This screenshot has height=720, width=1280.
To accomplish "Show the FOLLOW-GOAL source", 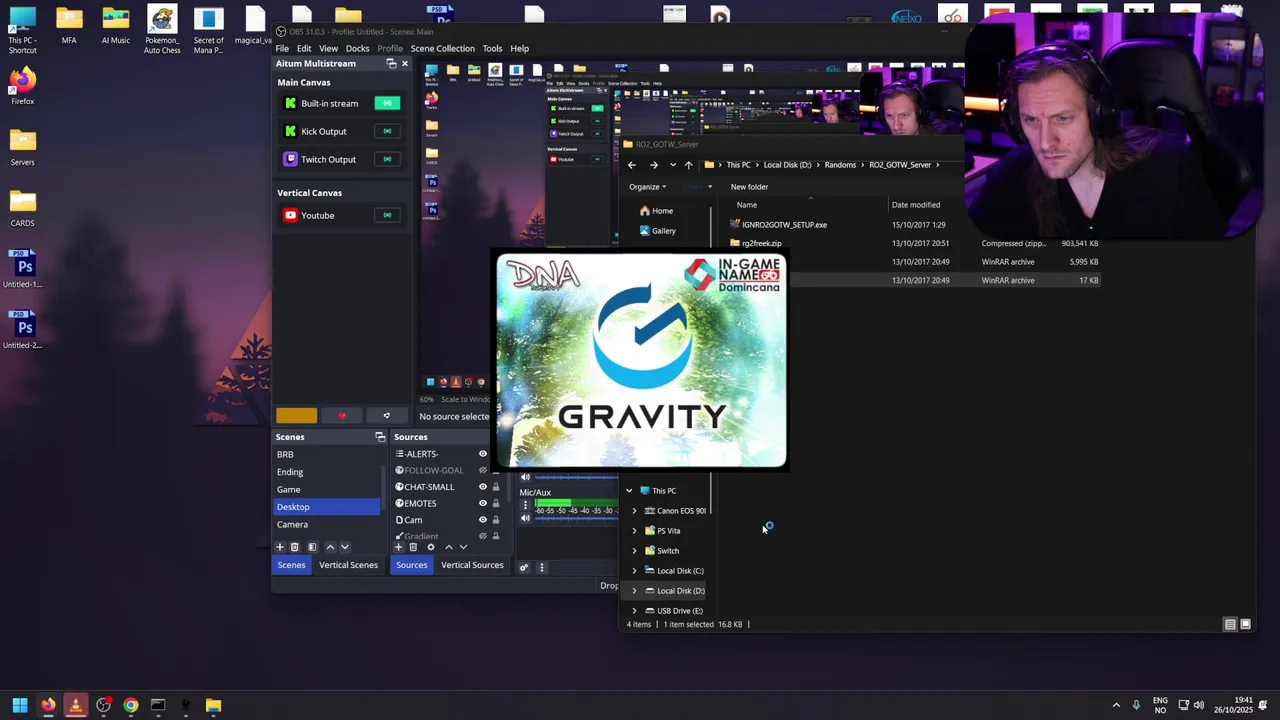I will click(483, 470).
